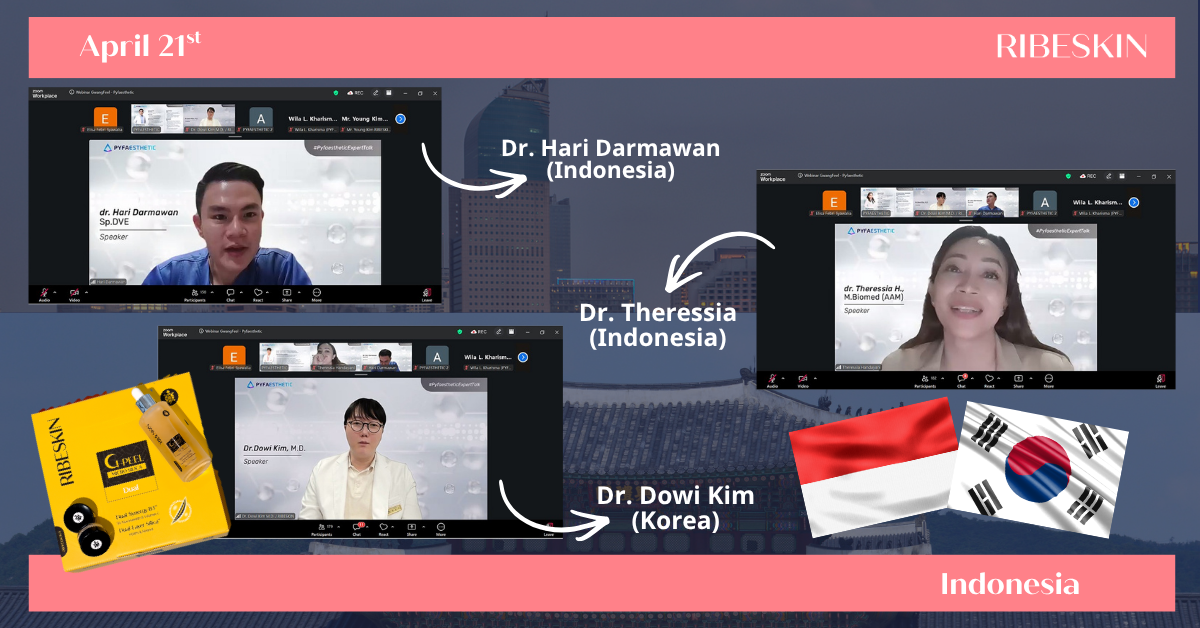
Task: Toggle Audio mute in Dr. Theressia's Zoom window
Action: 772,379
